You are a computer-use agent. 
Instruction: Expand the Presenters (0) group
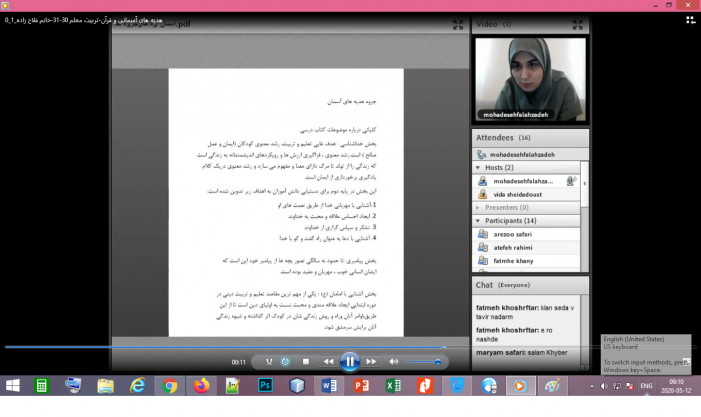coord(478,207)
